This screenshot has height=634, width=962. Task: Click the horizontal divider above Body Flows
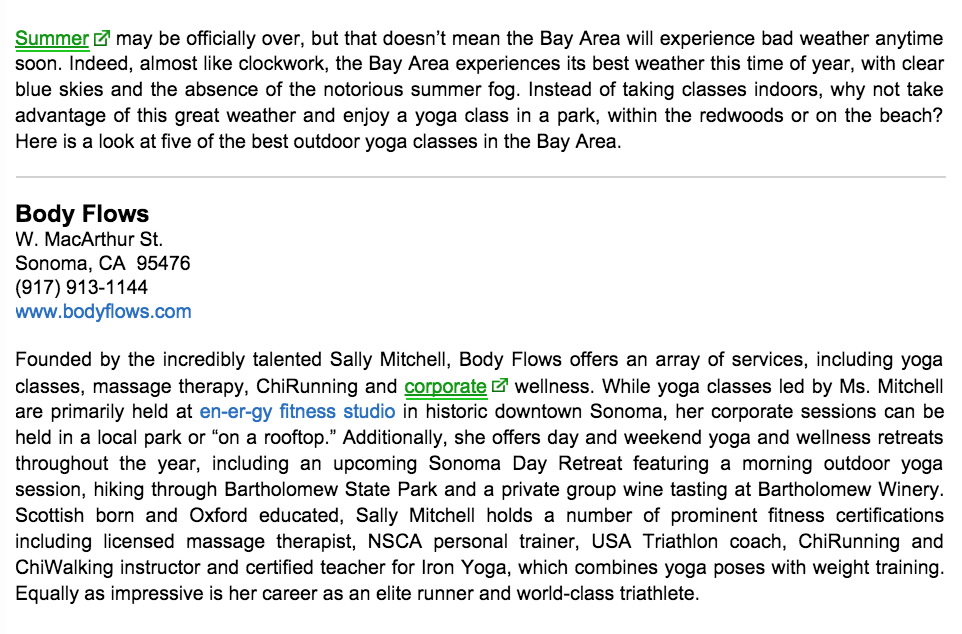coord(480,177)
